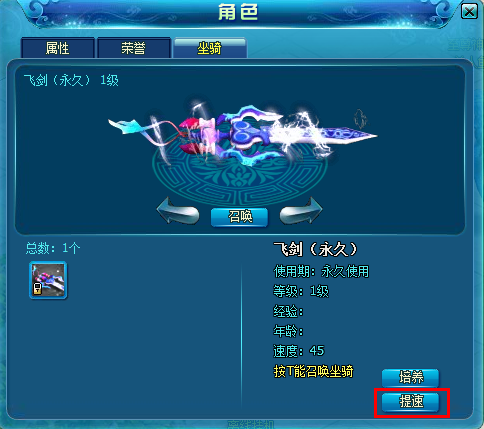Click the 使用期: 永久使用 text
Viewport: 484px width, 429px height.
tap(321, 271)
